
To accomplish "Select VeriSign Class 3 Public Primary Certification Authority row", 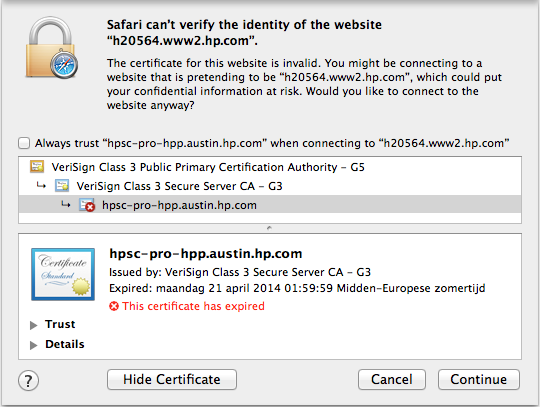I will click(x=270, y=167).
